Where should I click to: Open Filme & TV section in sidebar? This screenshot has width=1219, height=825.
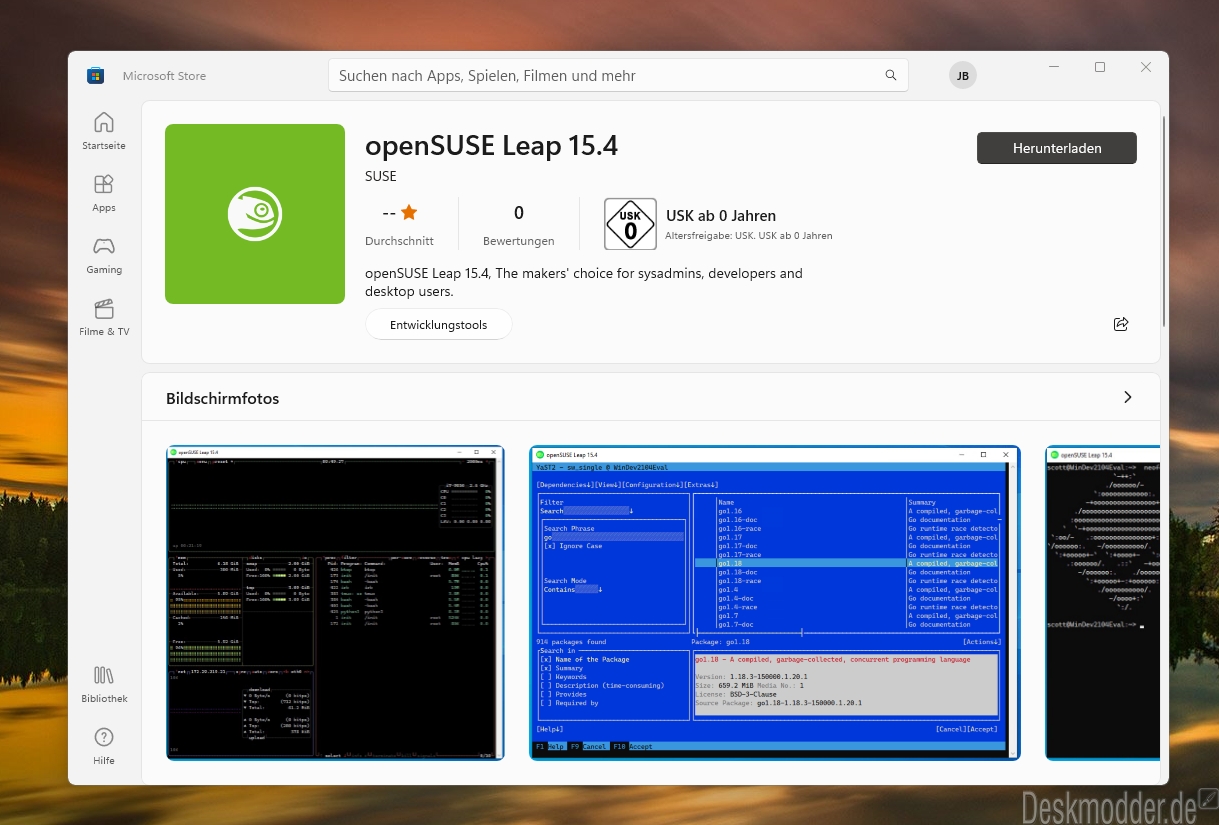tap(104, 317)
